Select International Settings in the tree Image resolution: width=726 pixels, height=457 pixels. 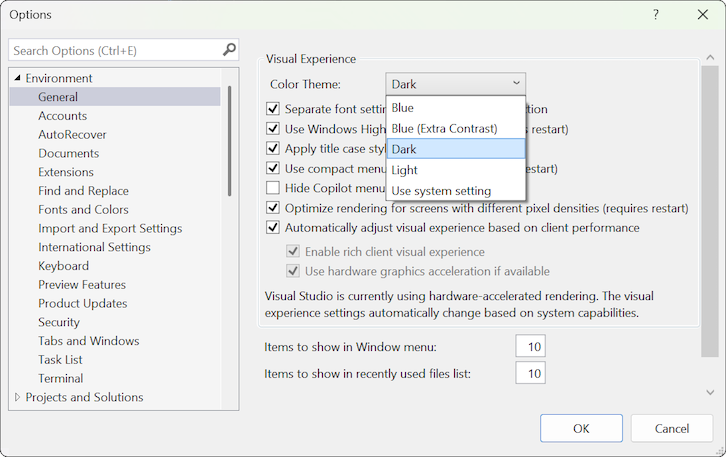click(94, 247)
